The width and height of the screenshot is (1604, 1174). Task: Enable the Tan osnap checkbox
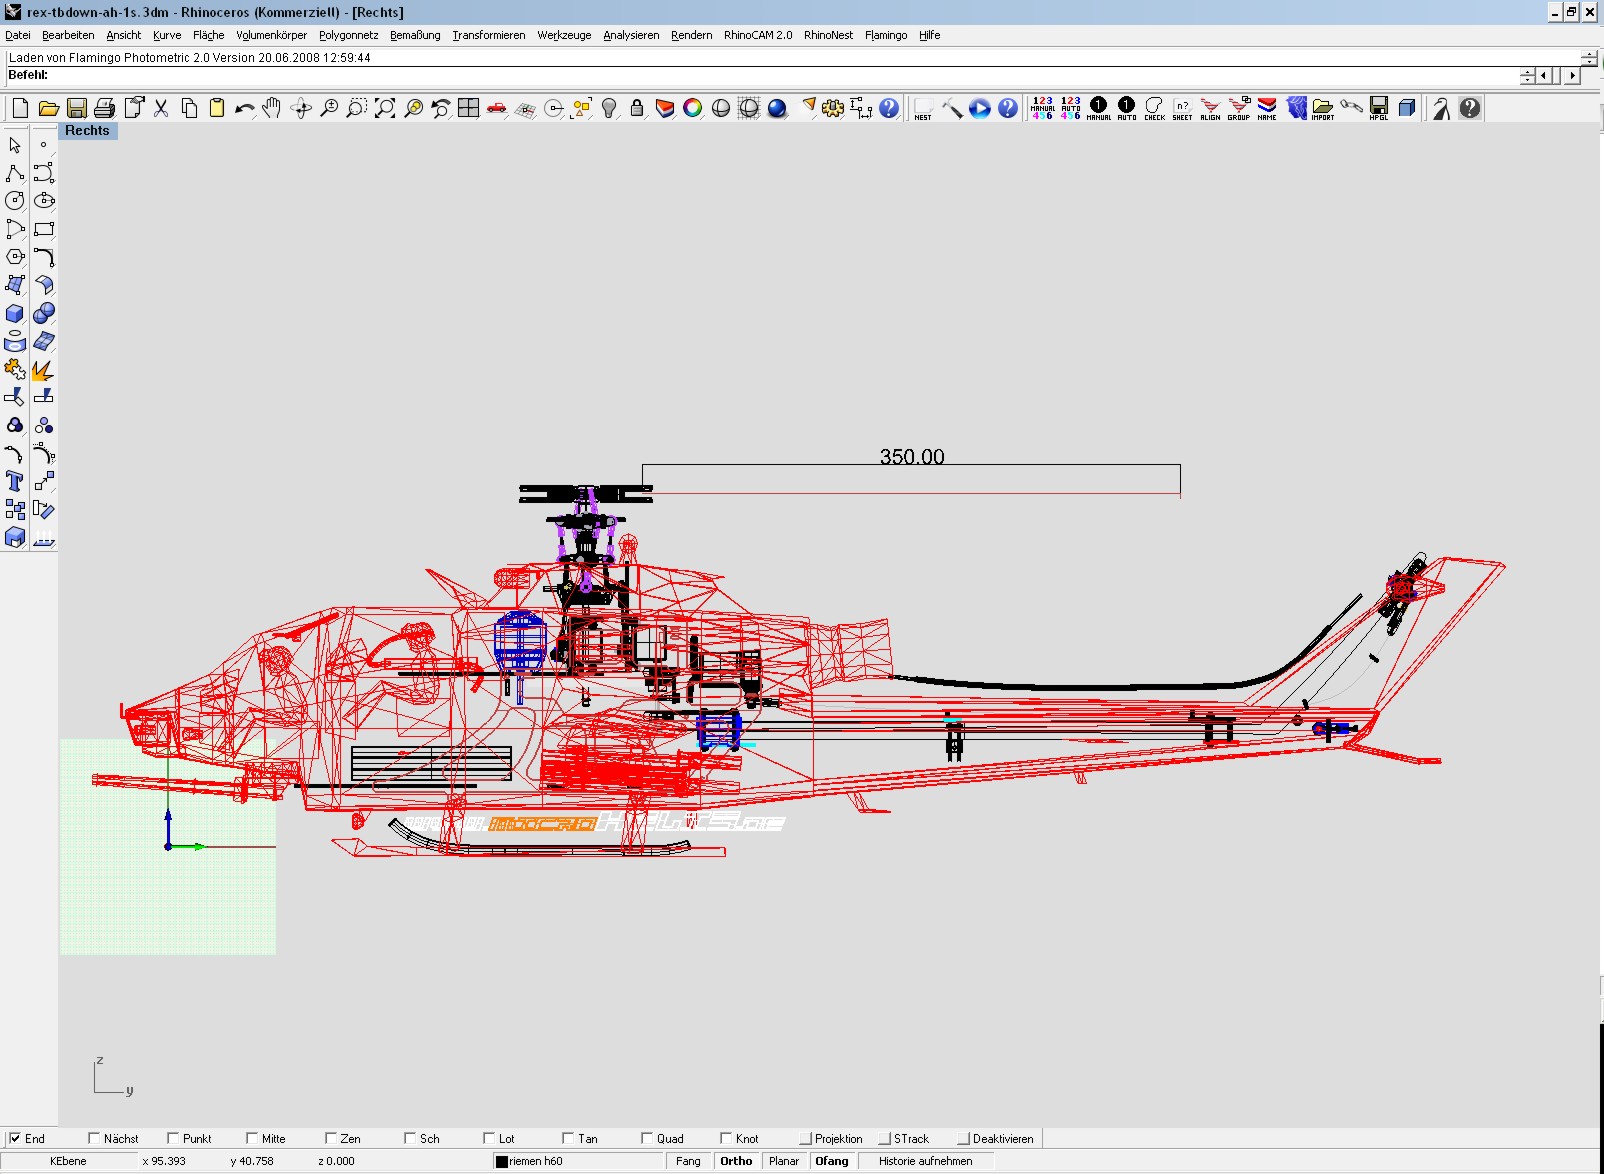pyautogui.click(x=568, y=1138)
